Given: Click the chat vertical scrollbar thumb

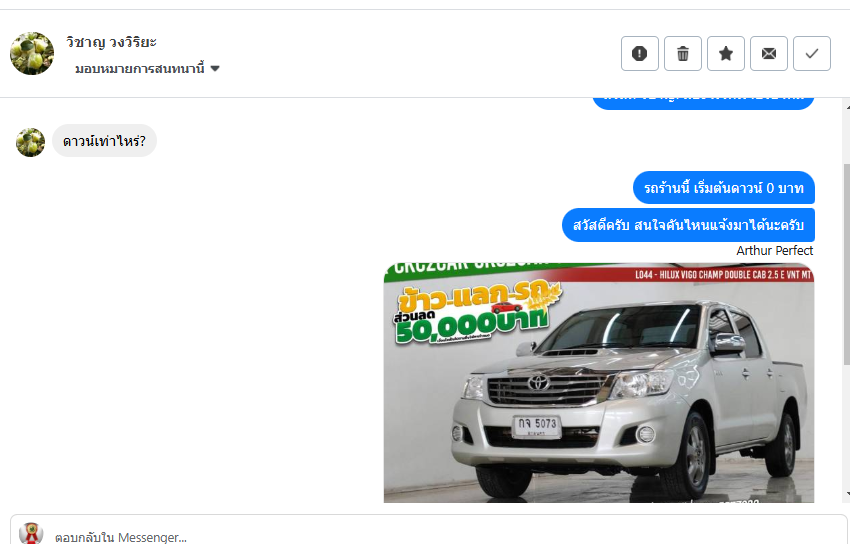Looking at the screenshot, I should click(847, 264).
